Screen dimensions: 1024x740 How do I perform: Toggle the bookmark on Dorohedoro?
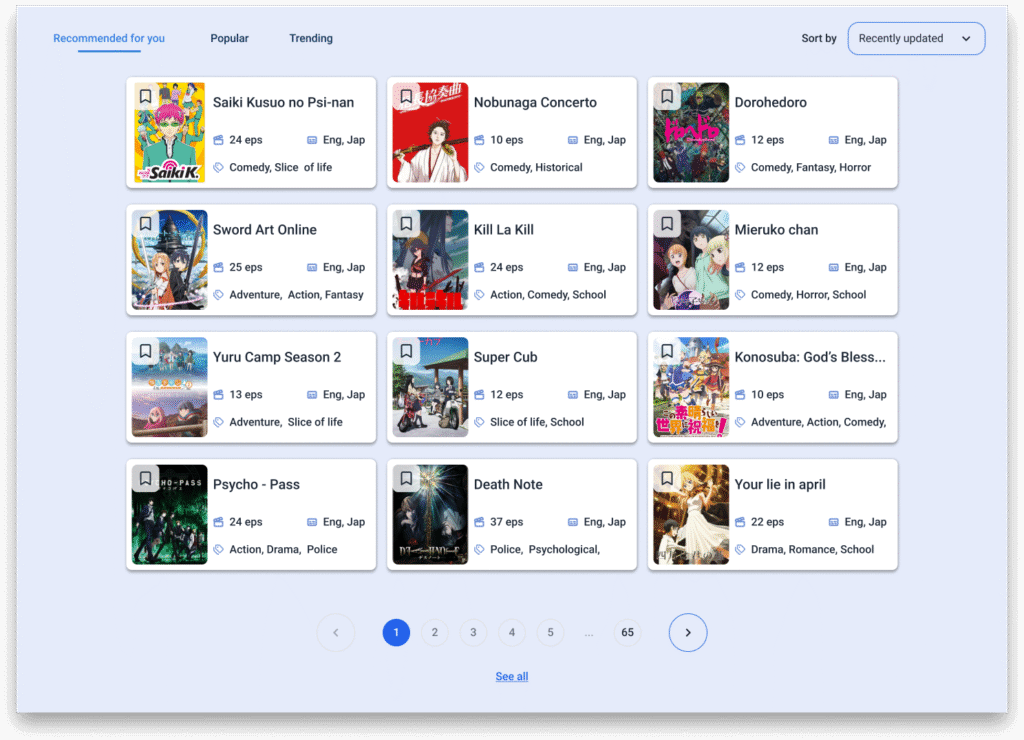pos(667,97)
